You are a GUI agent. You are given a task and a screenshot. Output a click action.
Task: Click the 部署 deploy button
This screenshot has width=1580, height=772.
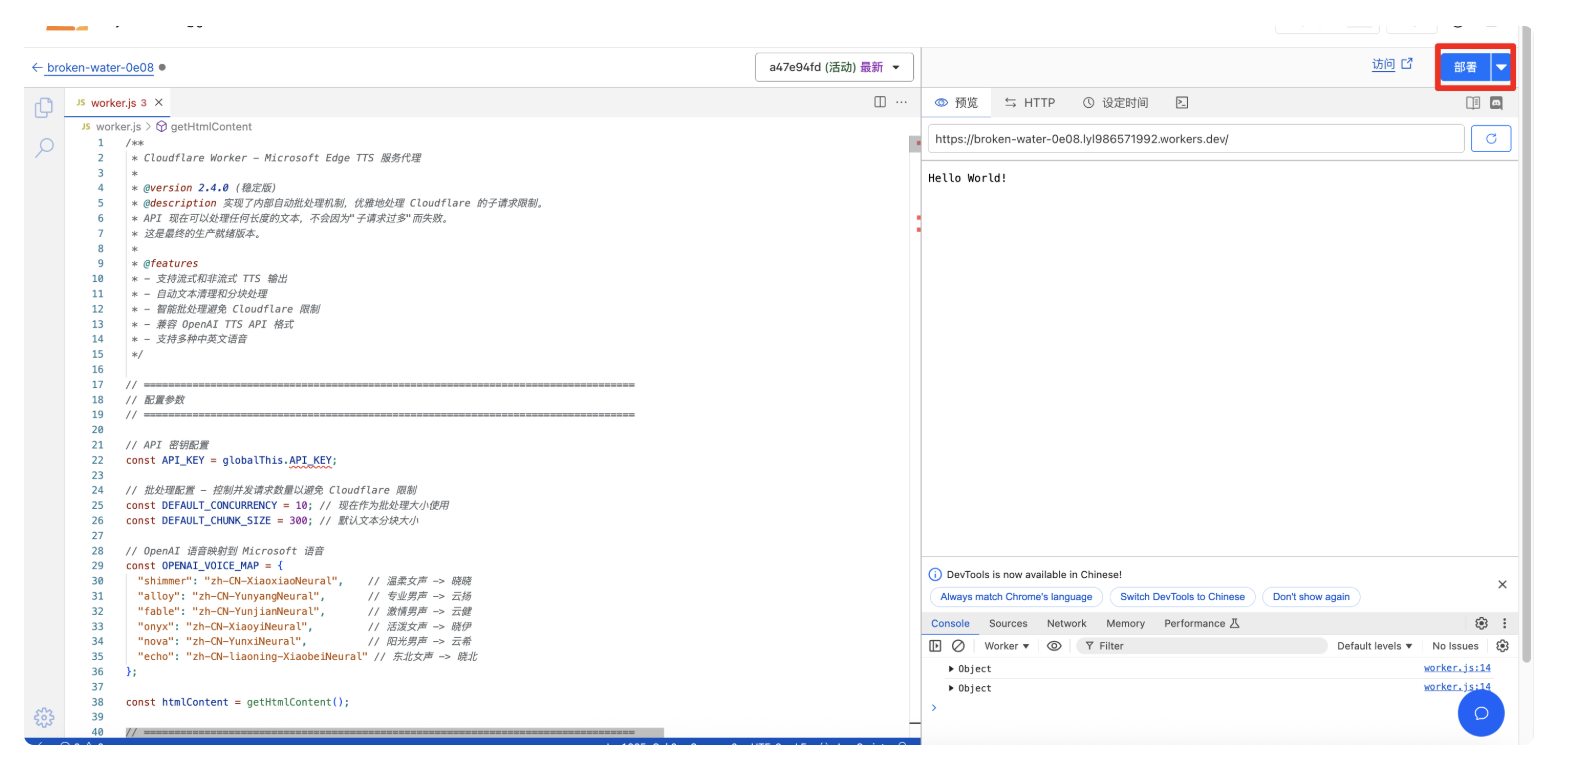[1465, 67]
